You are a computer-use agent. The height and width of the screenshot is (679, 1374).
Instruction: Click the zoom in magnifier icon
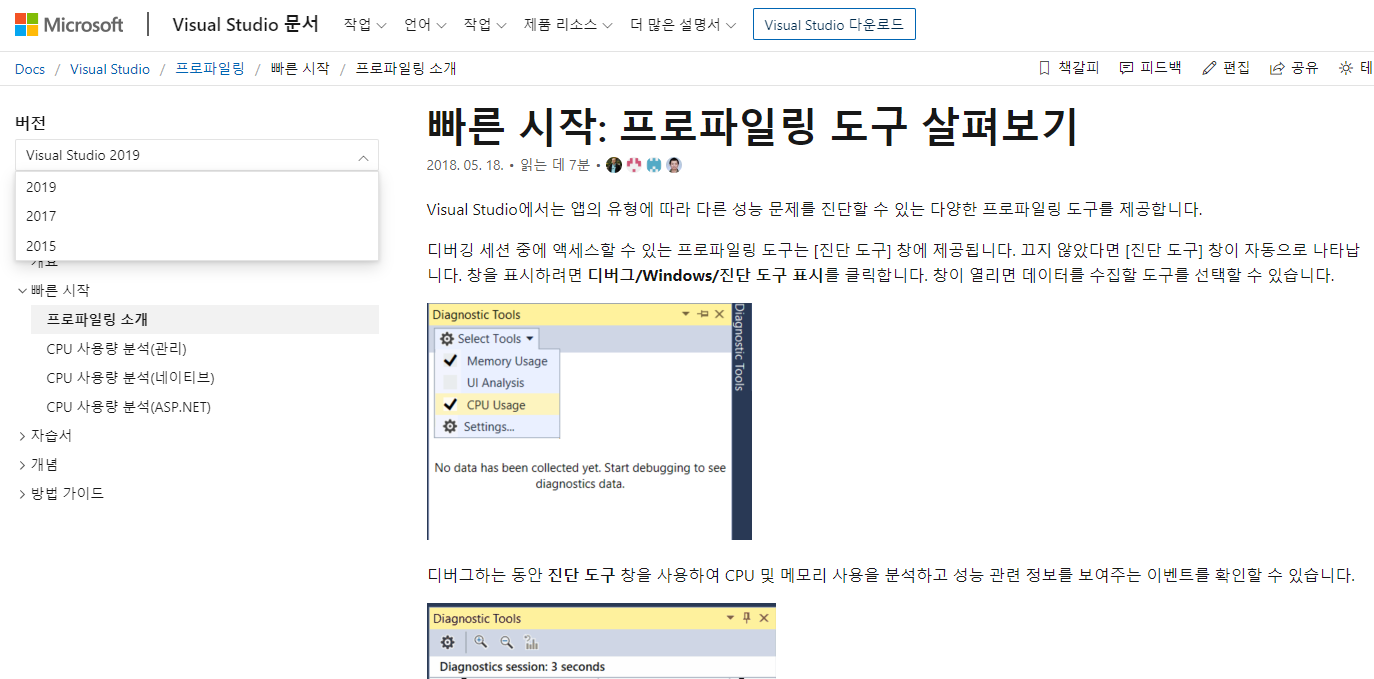(481, 642)
